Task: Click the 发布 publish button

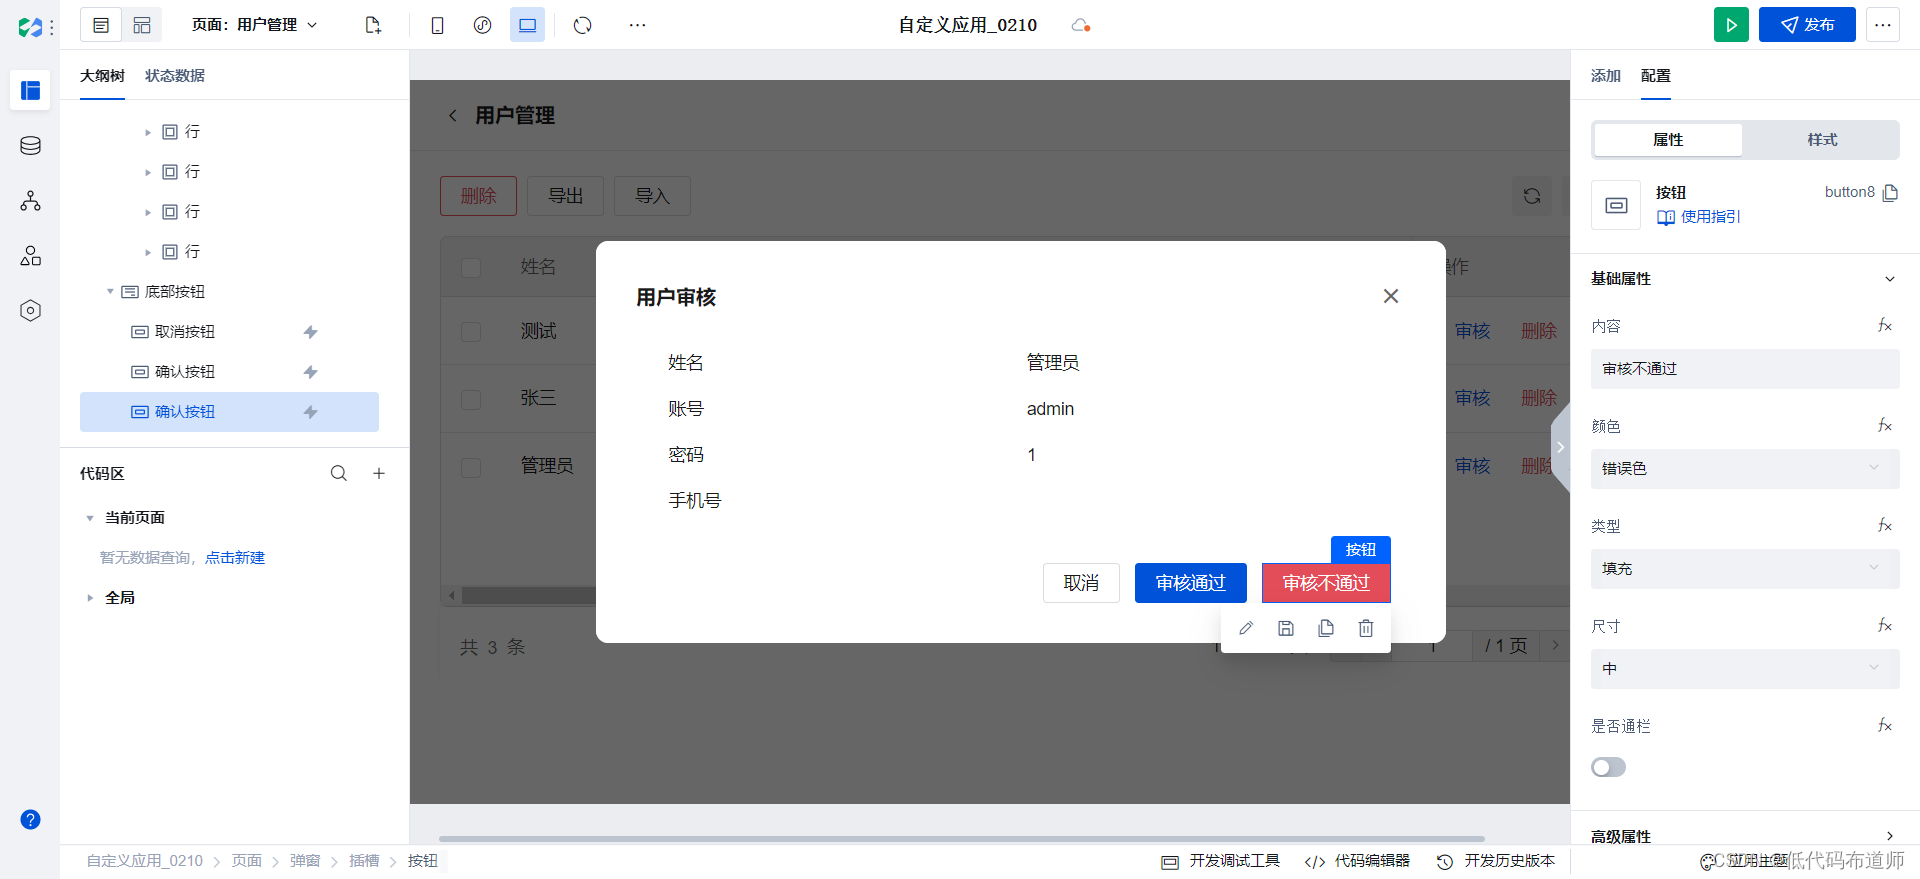Action: 1807,25
